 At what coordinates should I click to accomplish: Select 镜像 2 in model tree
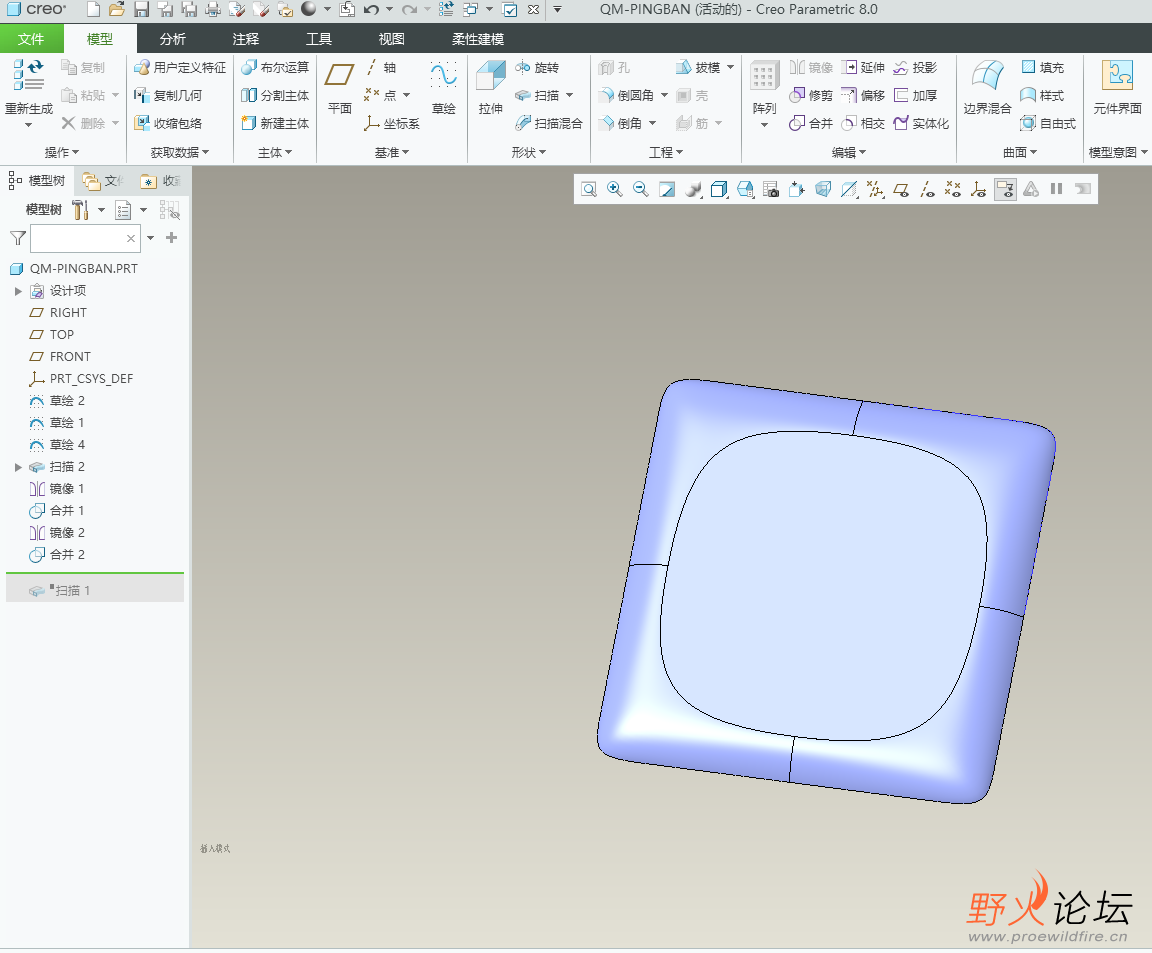pyautogui.click(x=67, y=533)
